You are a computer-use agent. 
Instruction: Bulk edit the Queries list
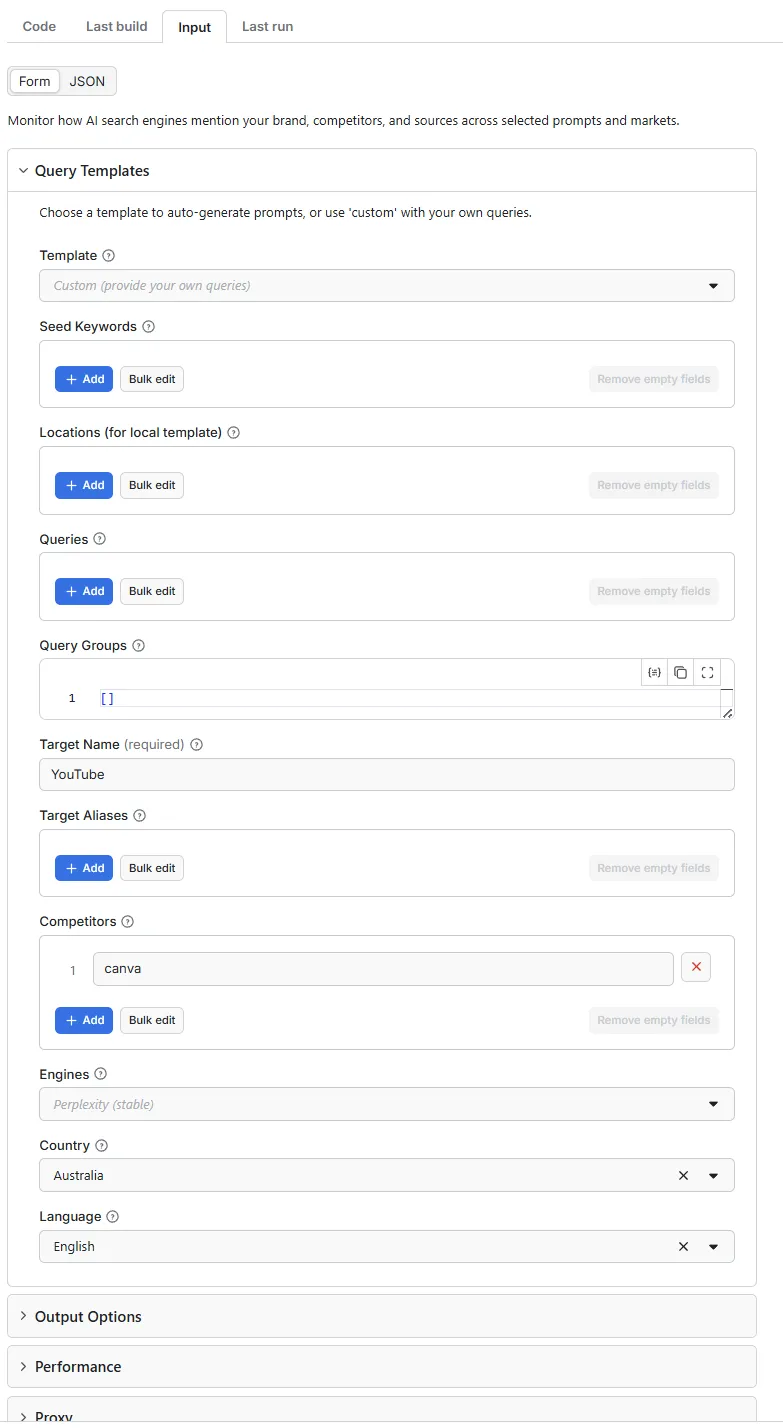pyautogui.click(x=151, y=591)
